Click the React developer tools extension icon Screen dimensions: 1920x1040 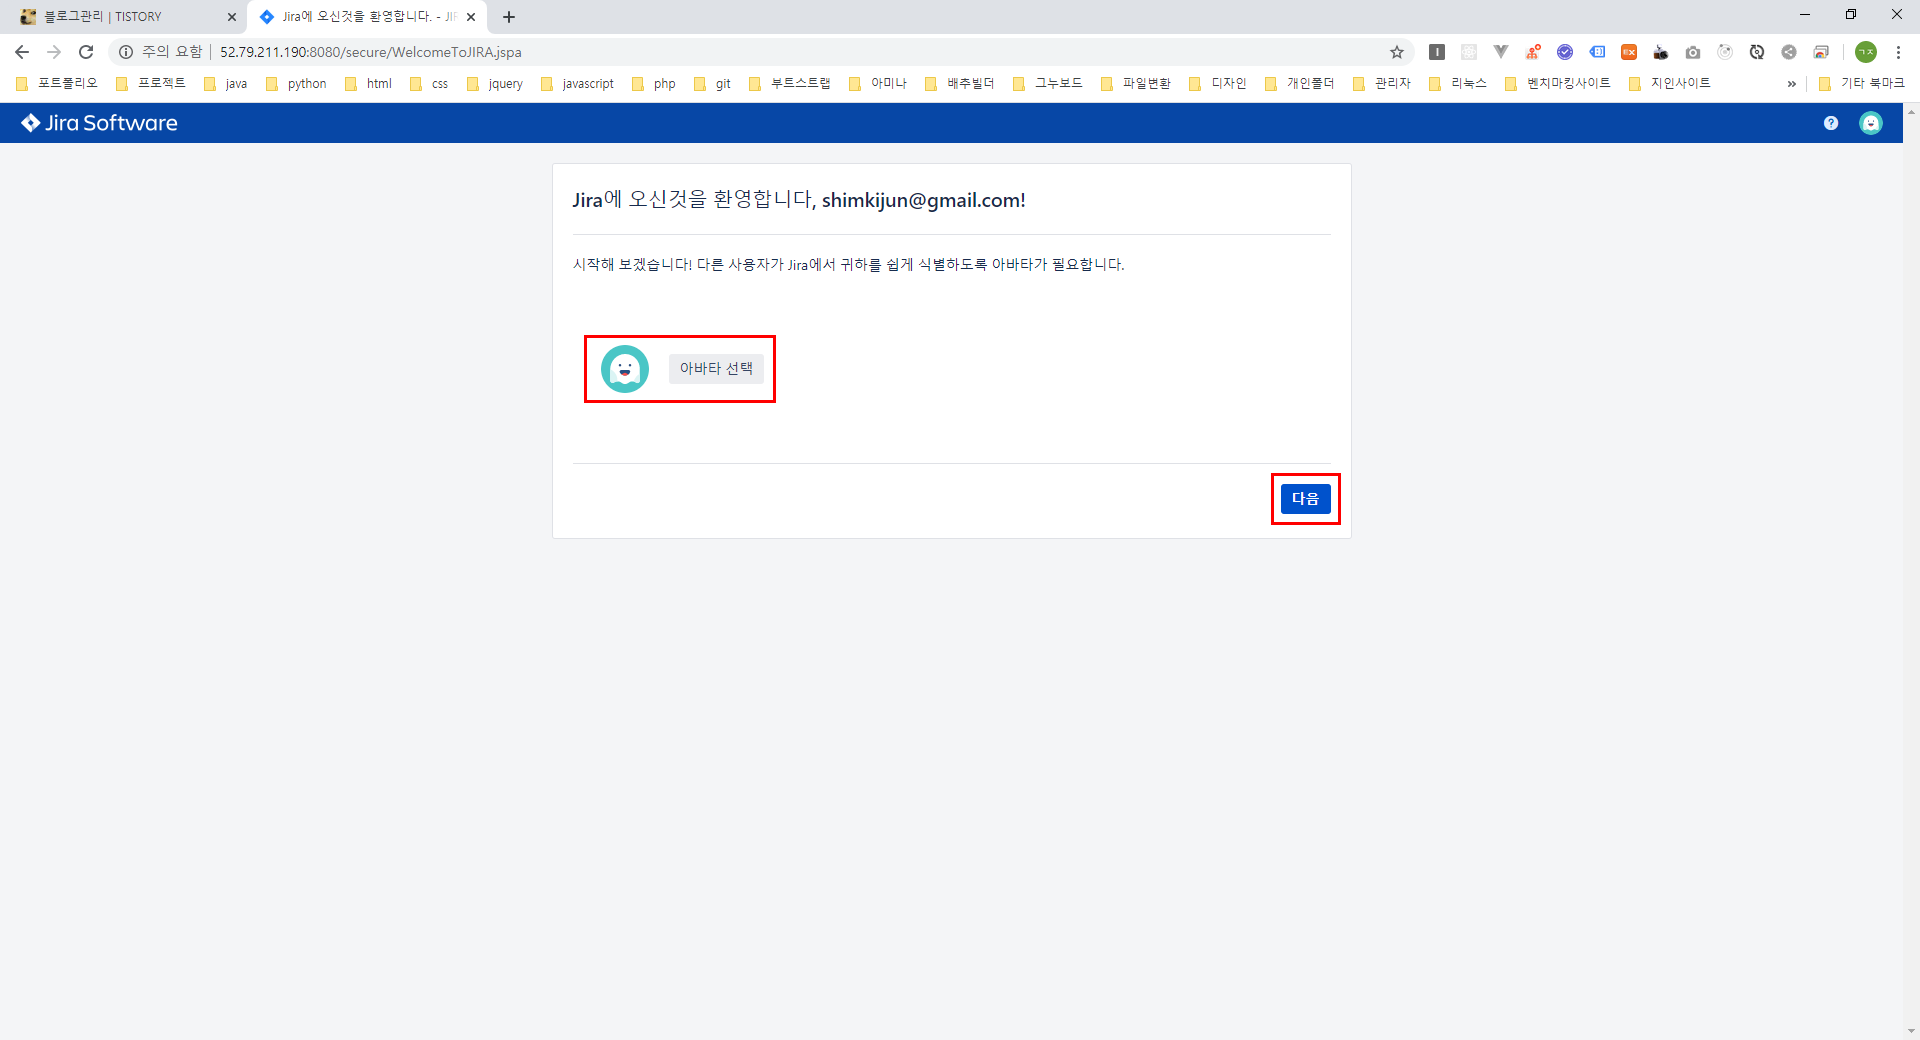pyautogui.click(x=1469, y=52)
